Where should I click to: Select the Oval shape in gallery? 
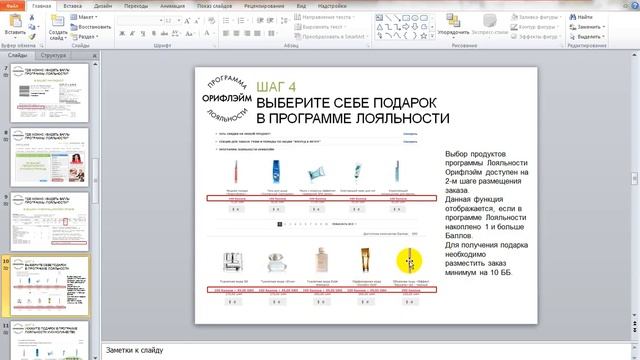415,18
